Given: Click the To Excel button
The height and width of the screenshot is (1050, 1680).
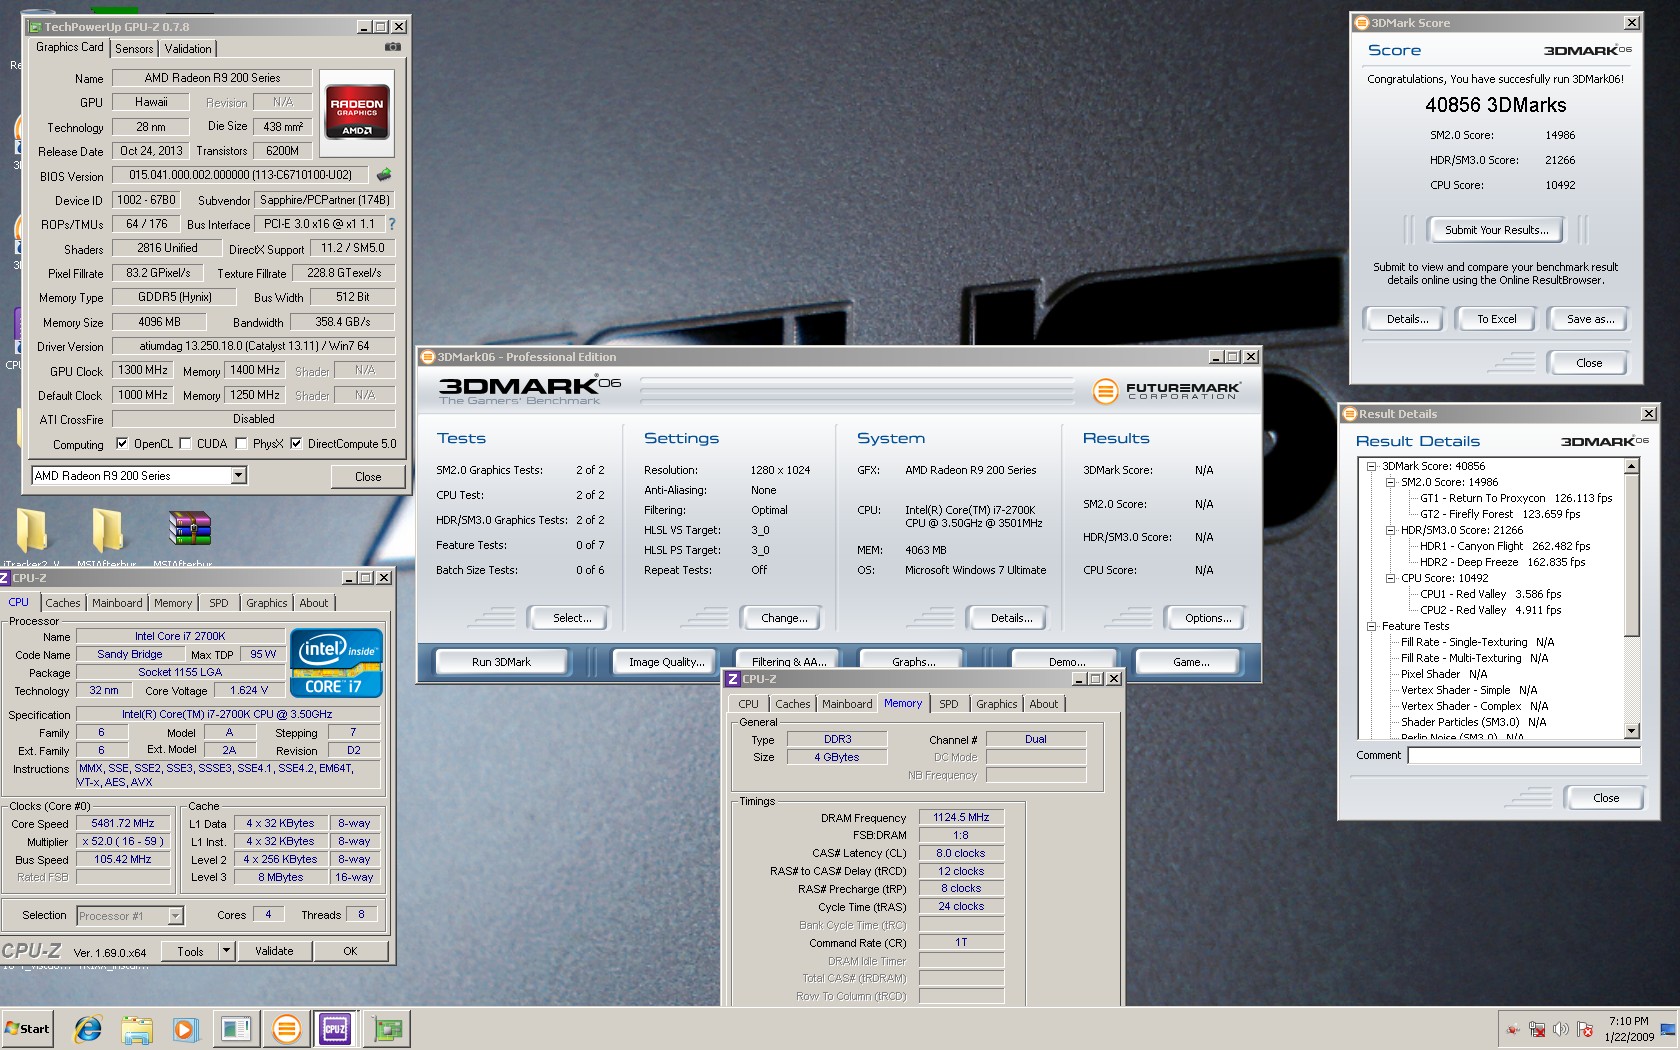Looking at the screenshot, I should pyautogui.click(x=1497, y=319).
